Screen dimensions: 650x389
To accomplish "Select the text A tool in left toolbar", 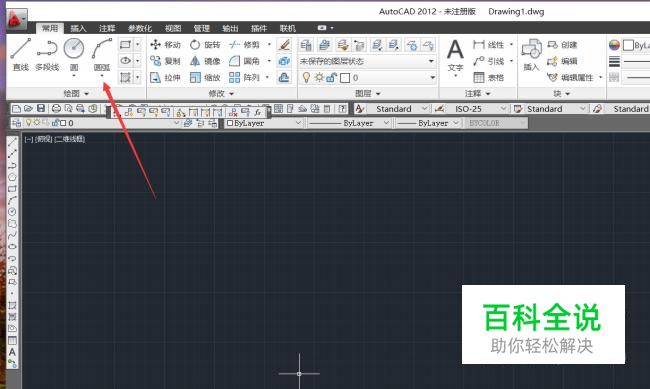I will point(12,352).
